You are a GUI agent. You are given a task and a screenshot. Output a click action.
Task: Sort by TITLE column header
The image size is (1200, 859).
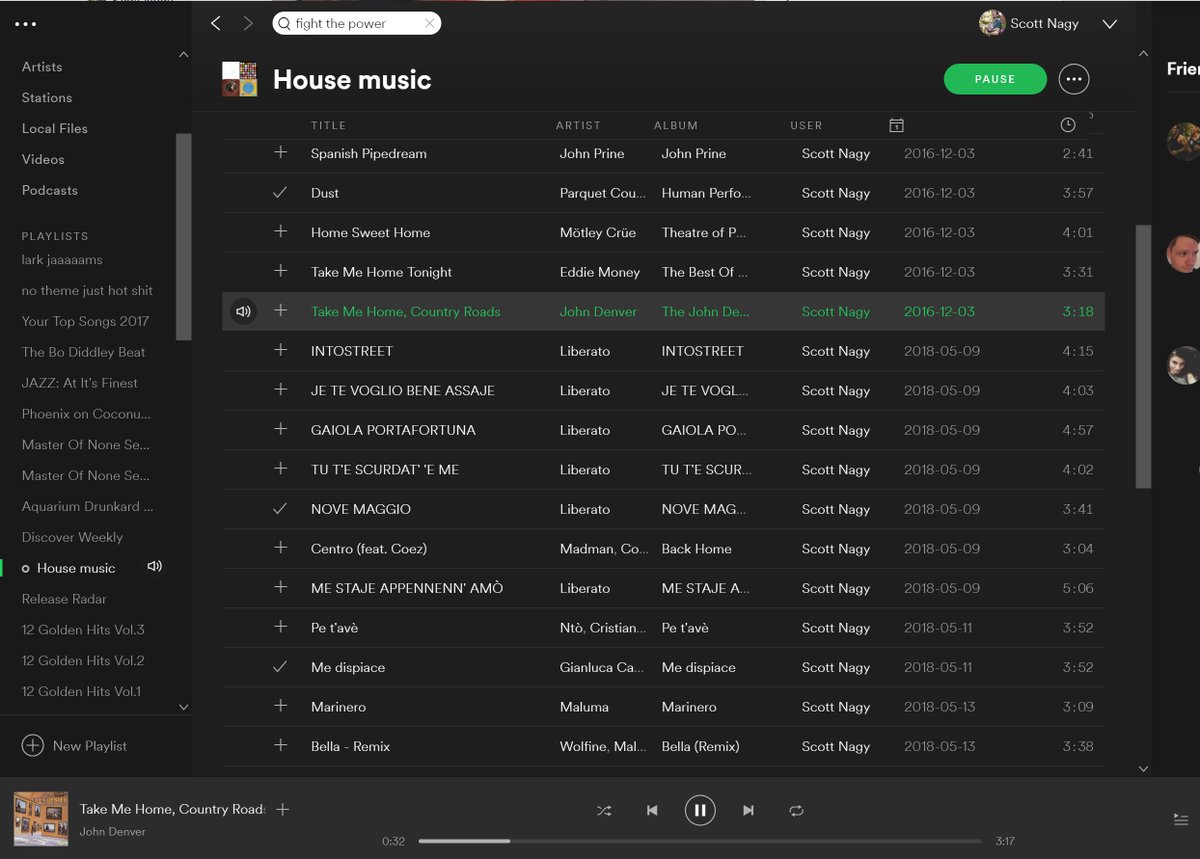point(328,125)
